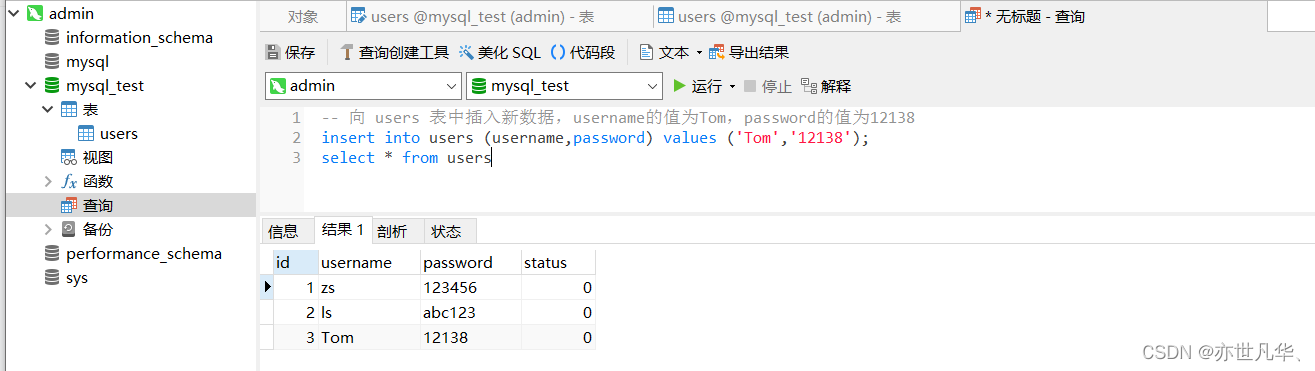Click the Beautify SQL (美化 SQL) icon

(x=466, y=52)
